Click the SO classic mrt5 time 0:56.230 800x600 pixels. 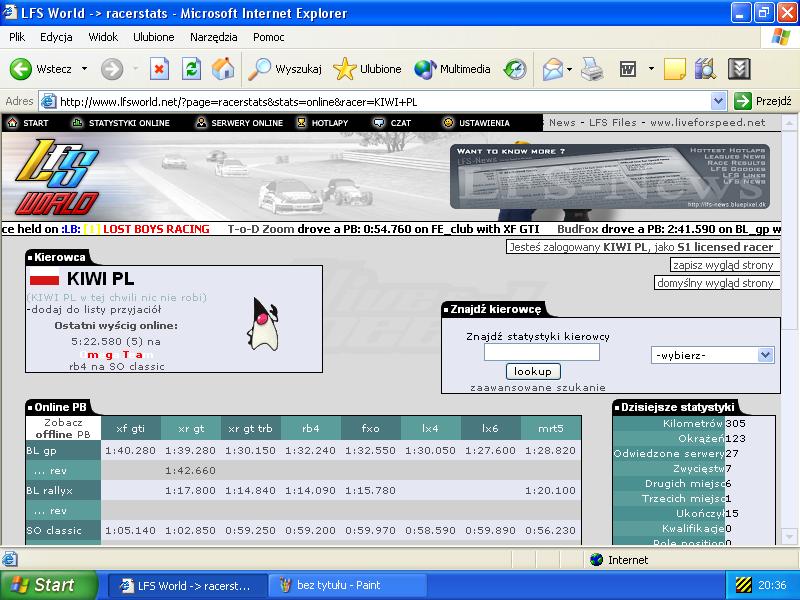tap(550, 531)
